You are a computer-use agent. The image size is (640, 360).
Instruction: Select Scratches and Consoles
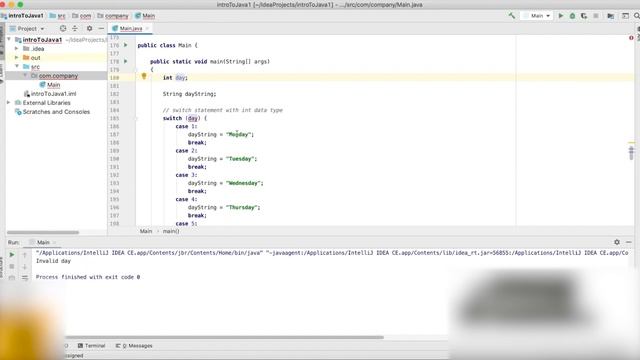point(52,111)
